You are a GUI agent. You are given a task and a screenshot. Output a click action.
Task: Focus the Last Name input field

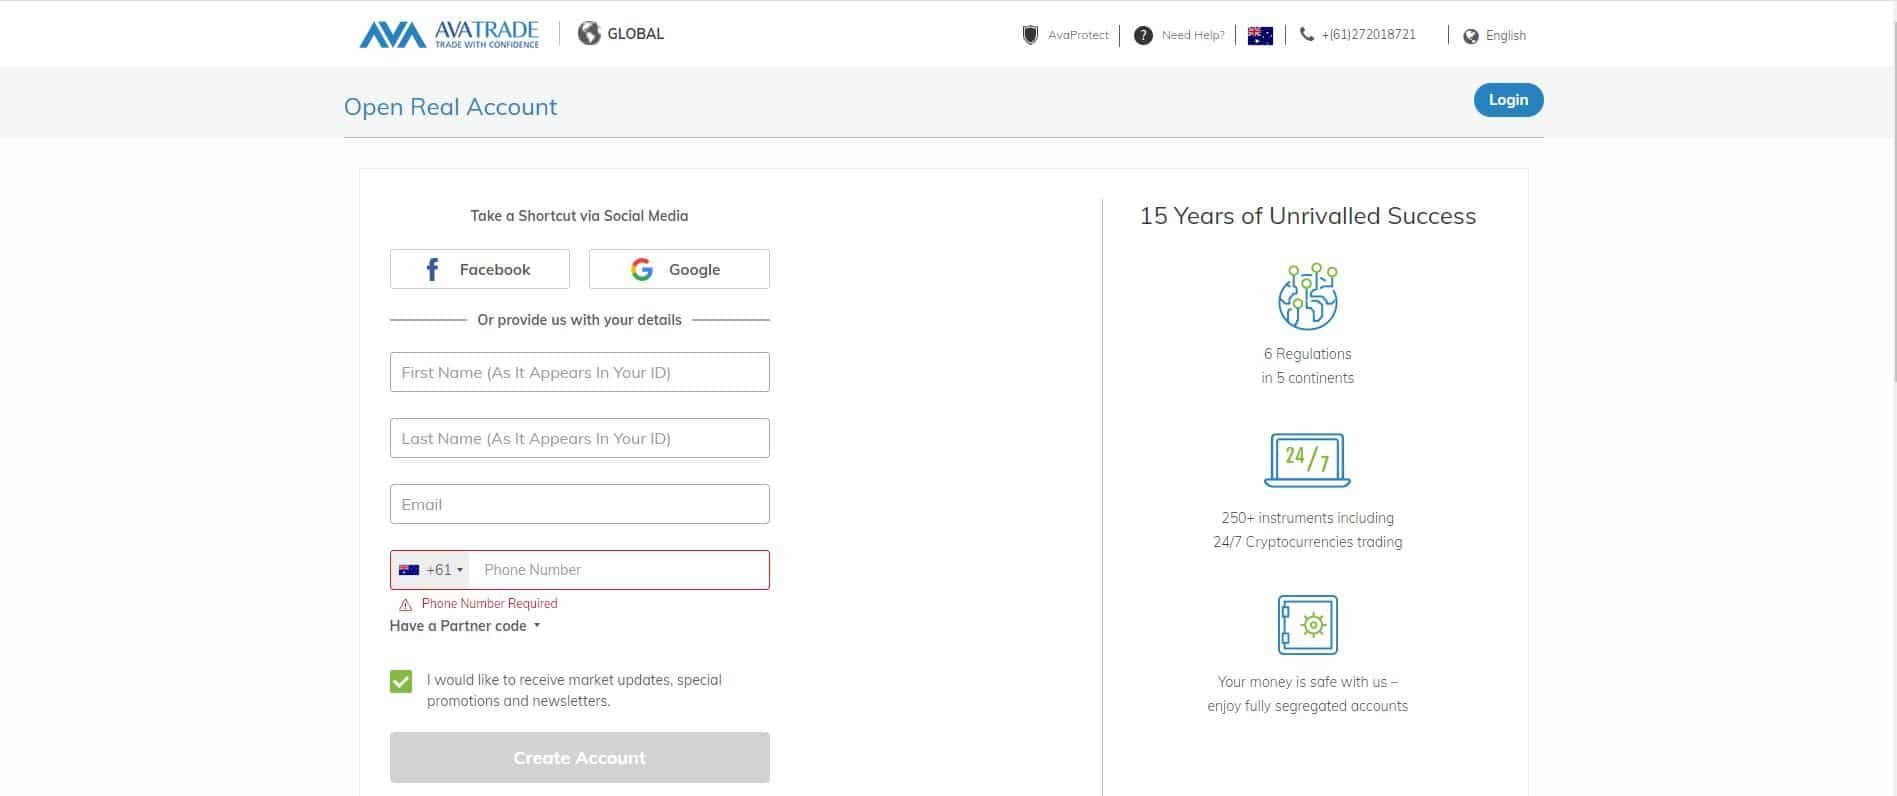(x=580, y=438)
